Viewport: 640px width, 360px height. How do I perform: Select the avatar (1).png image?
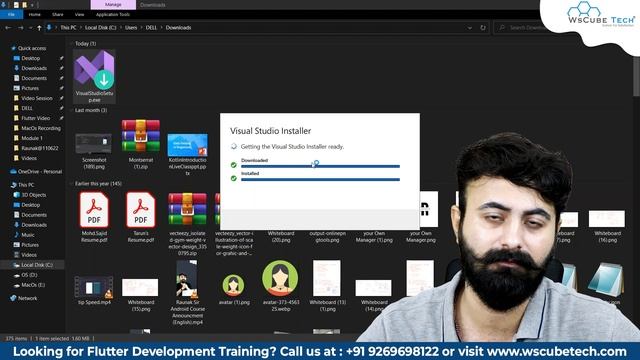(233, 285)
